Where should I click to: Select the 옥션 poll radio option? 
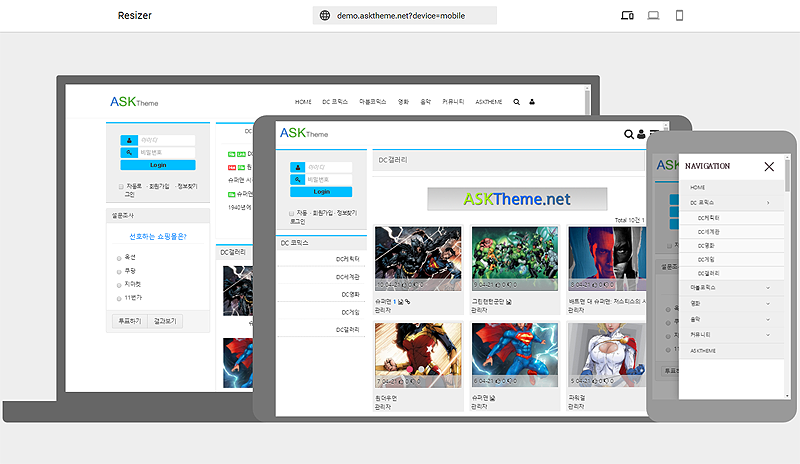pos(120,257)
